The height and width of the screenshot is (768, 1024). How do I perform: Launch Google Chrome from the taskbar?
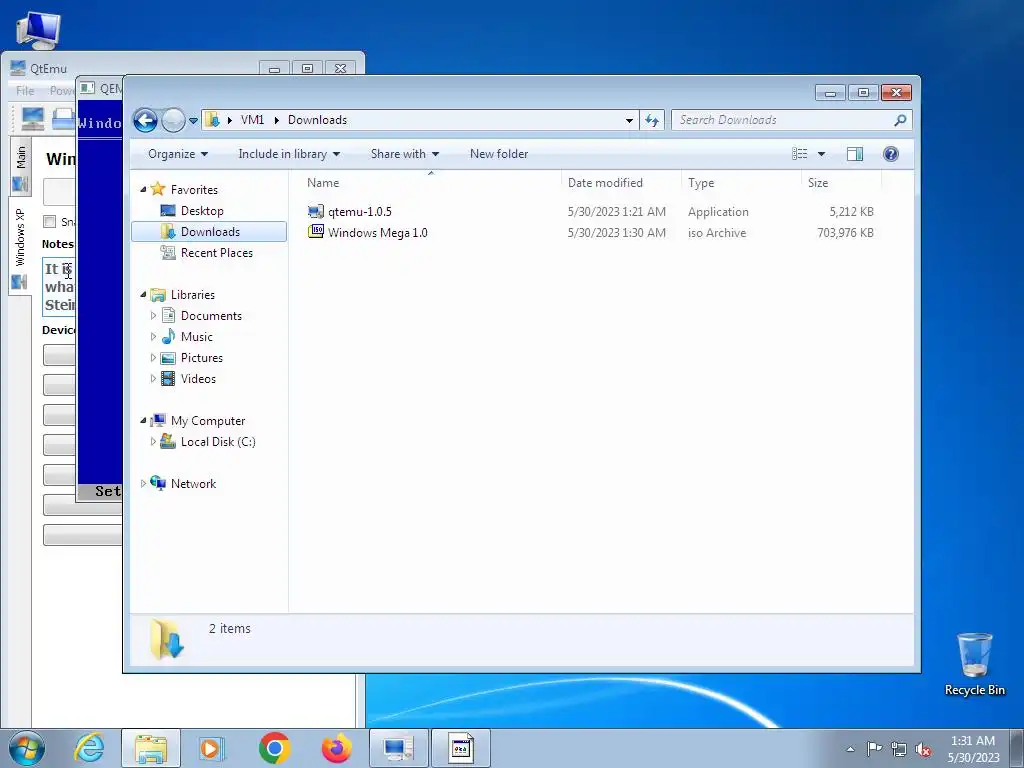[274, 748]
